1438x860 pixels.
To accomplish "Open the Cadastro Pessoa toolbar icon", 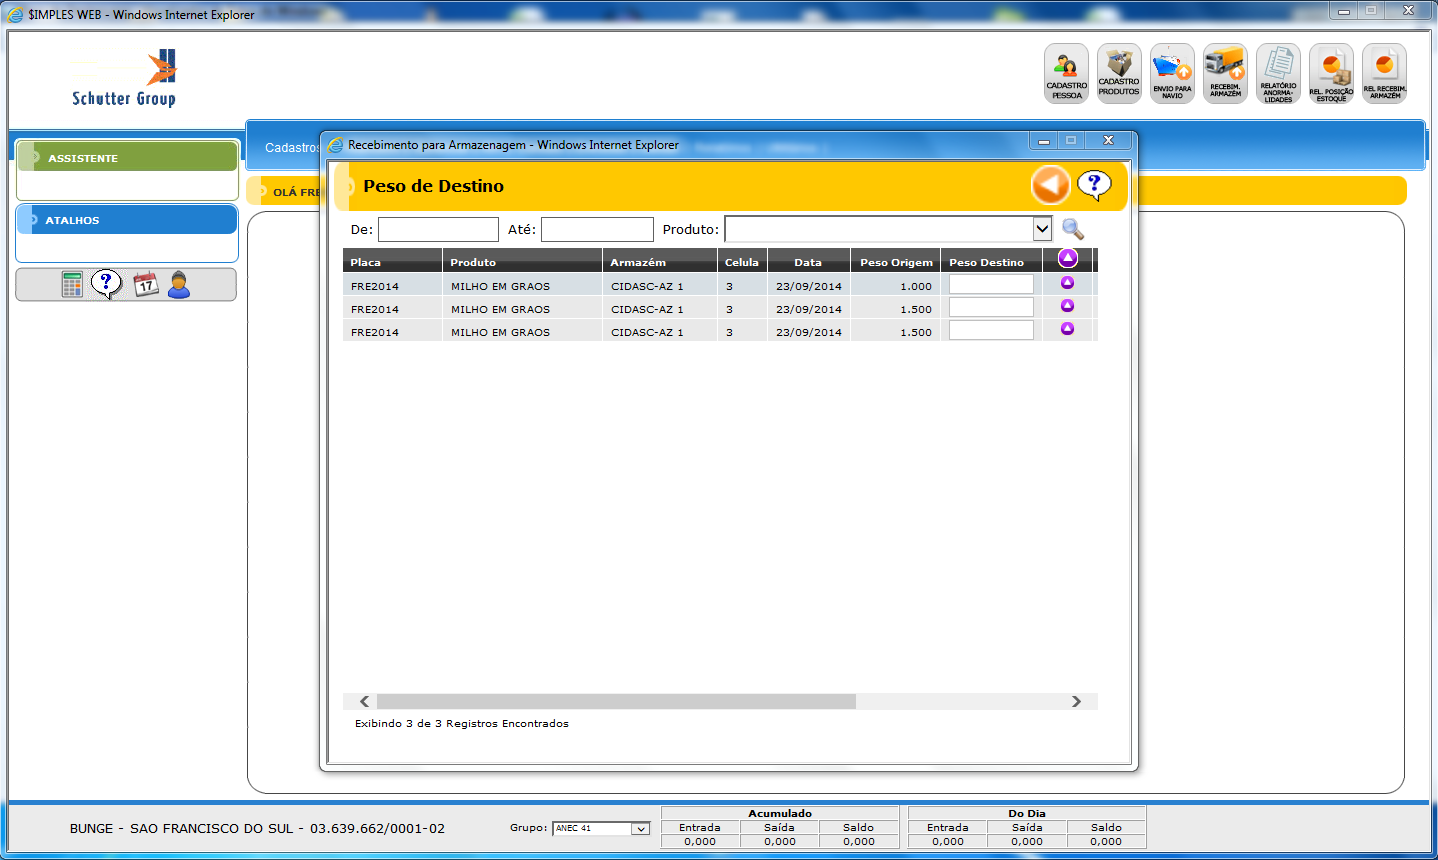I will [x=1066, y=73].
